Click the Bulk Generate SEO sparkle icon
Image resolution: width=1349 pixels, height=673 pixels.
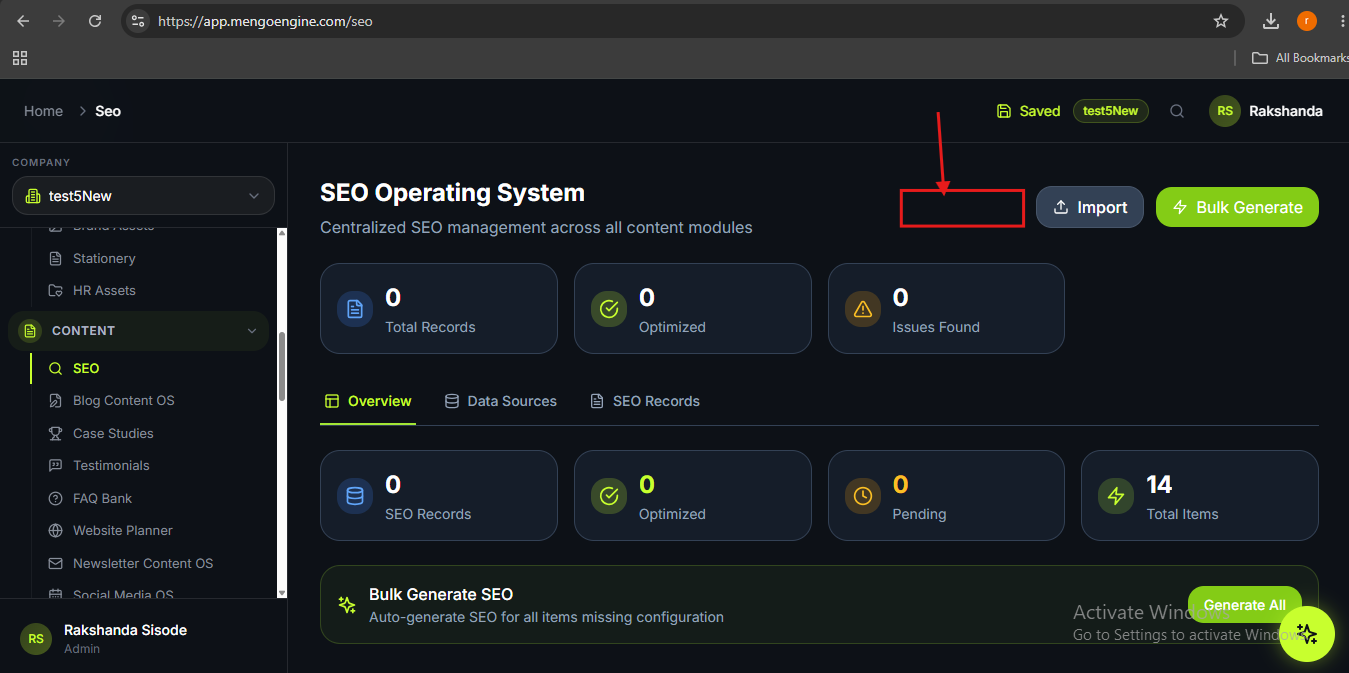(347, 605)
